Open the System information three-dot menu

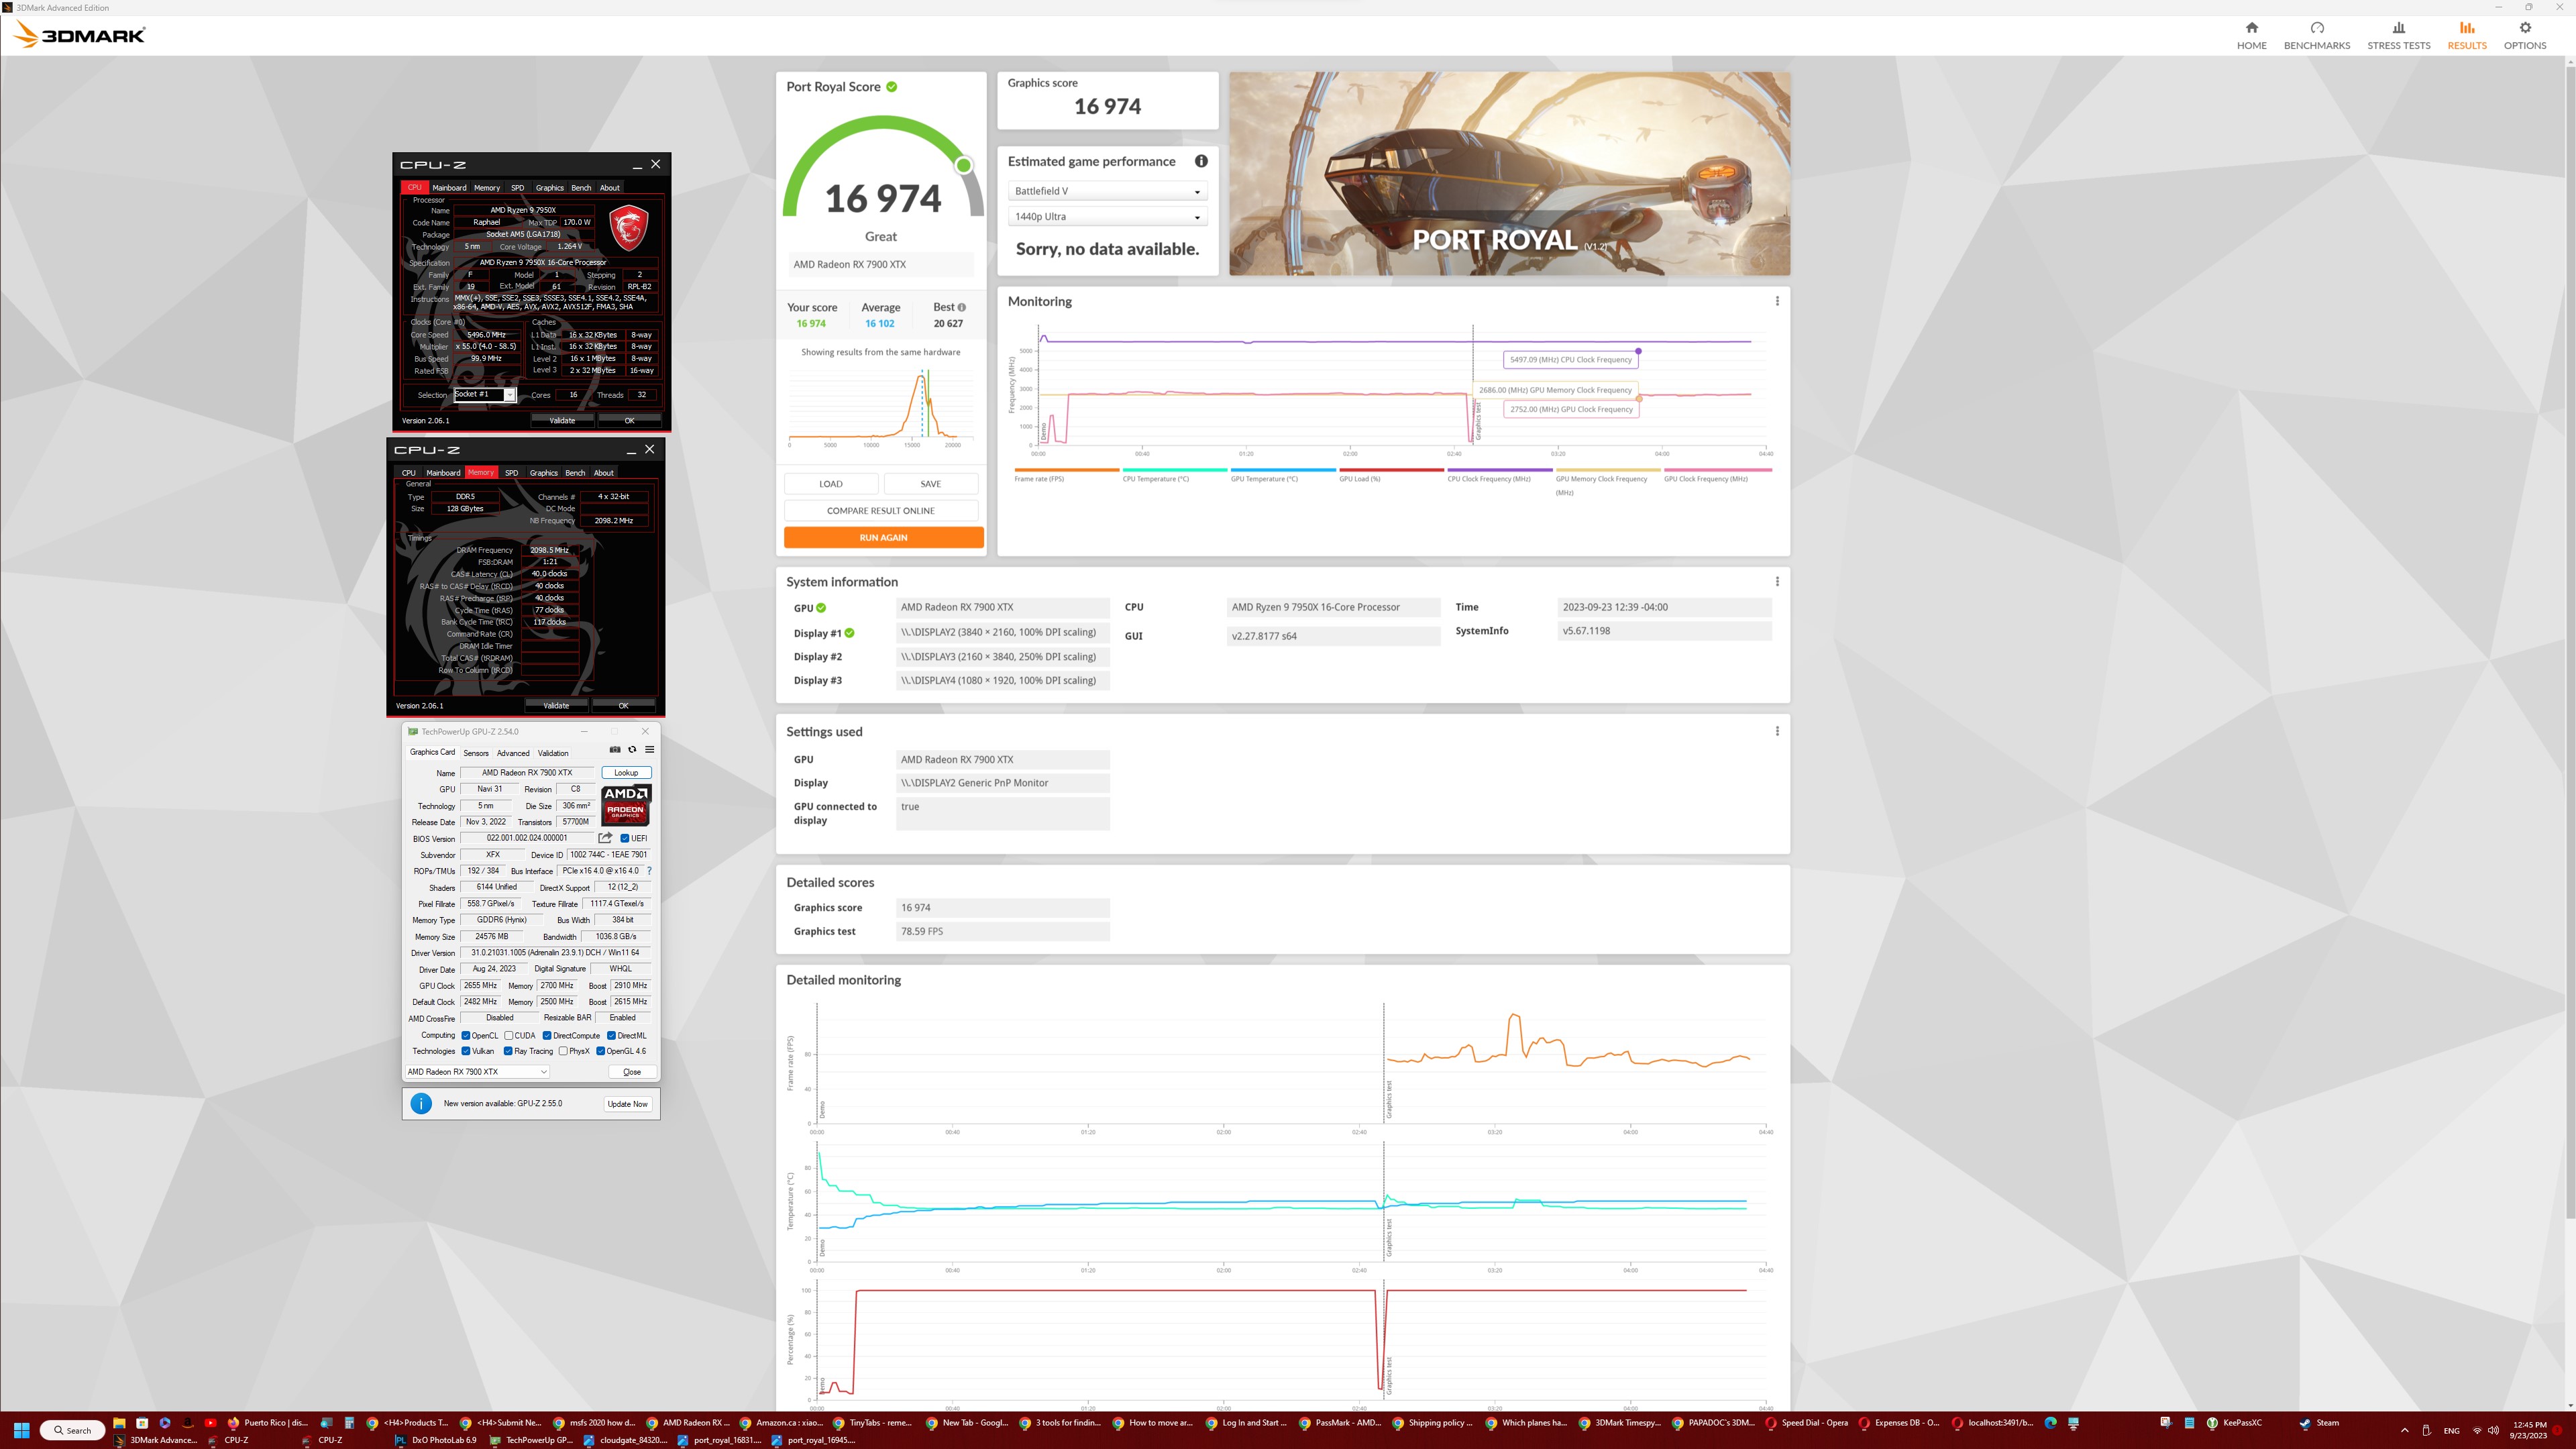tap(1776, 581)
